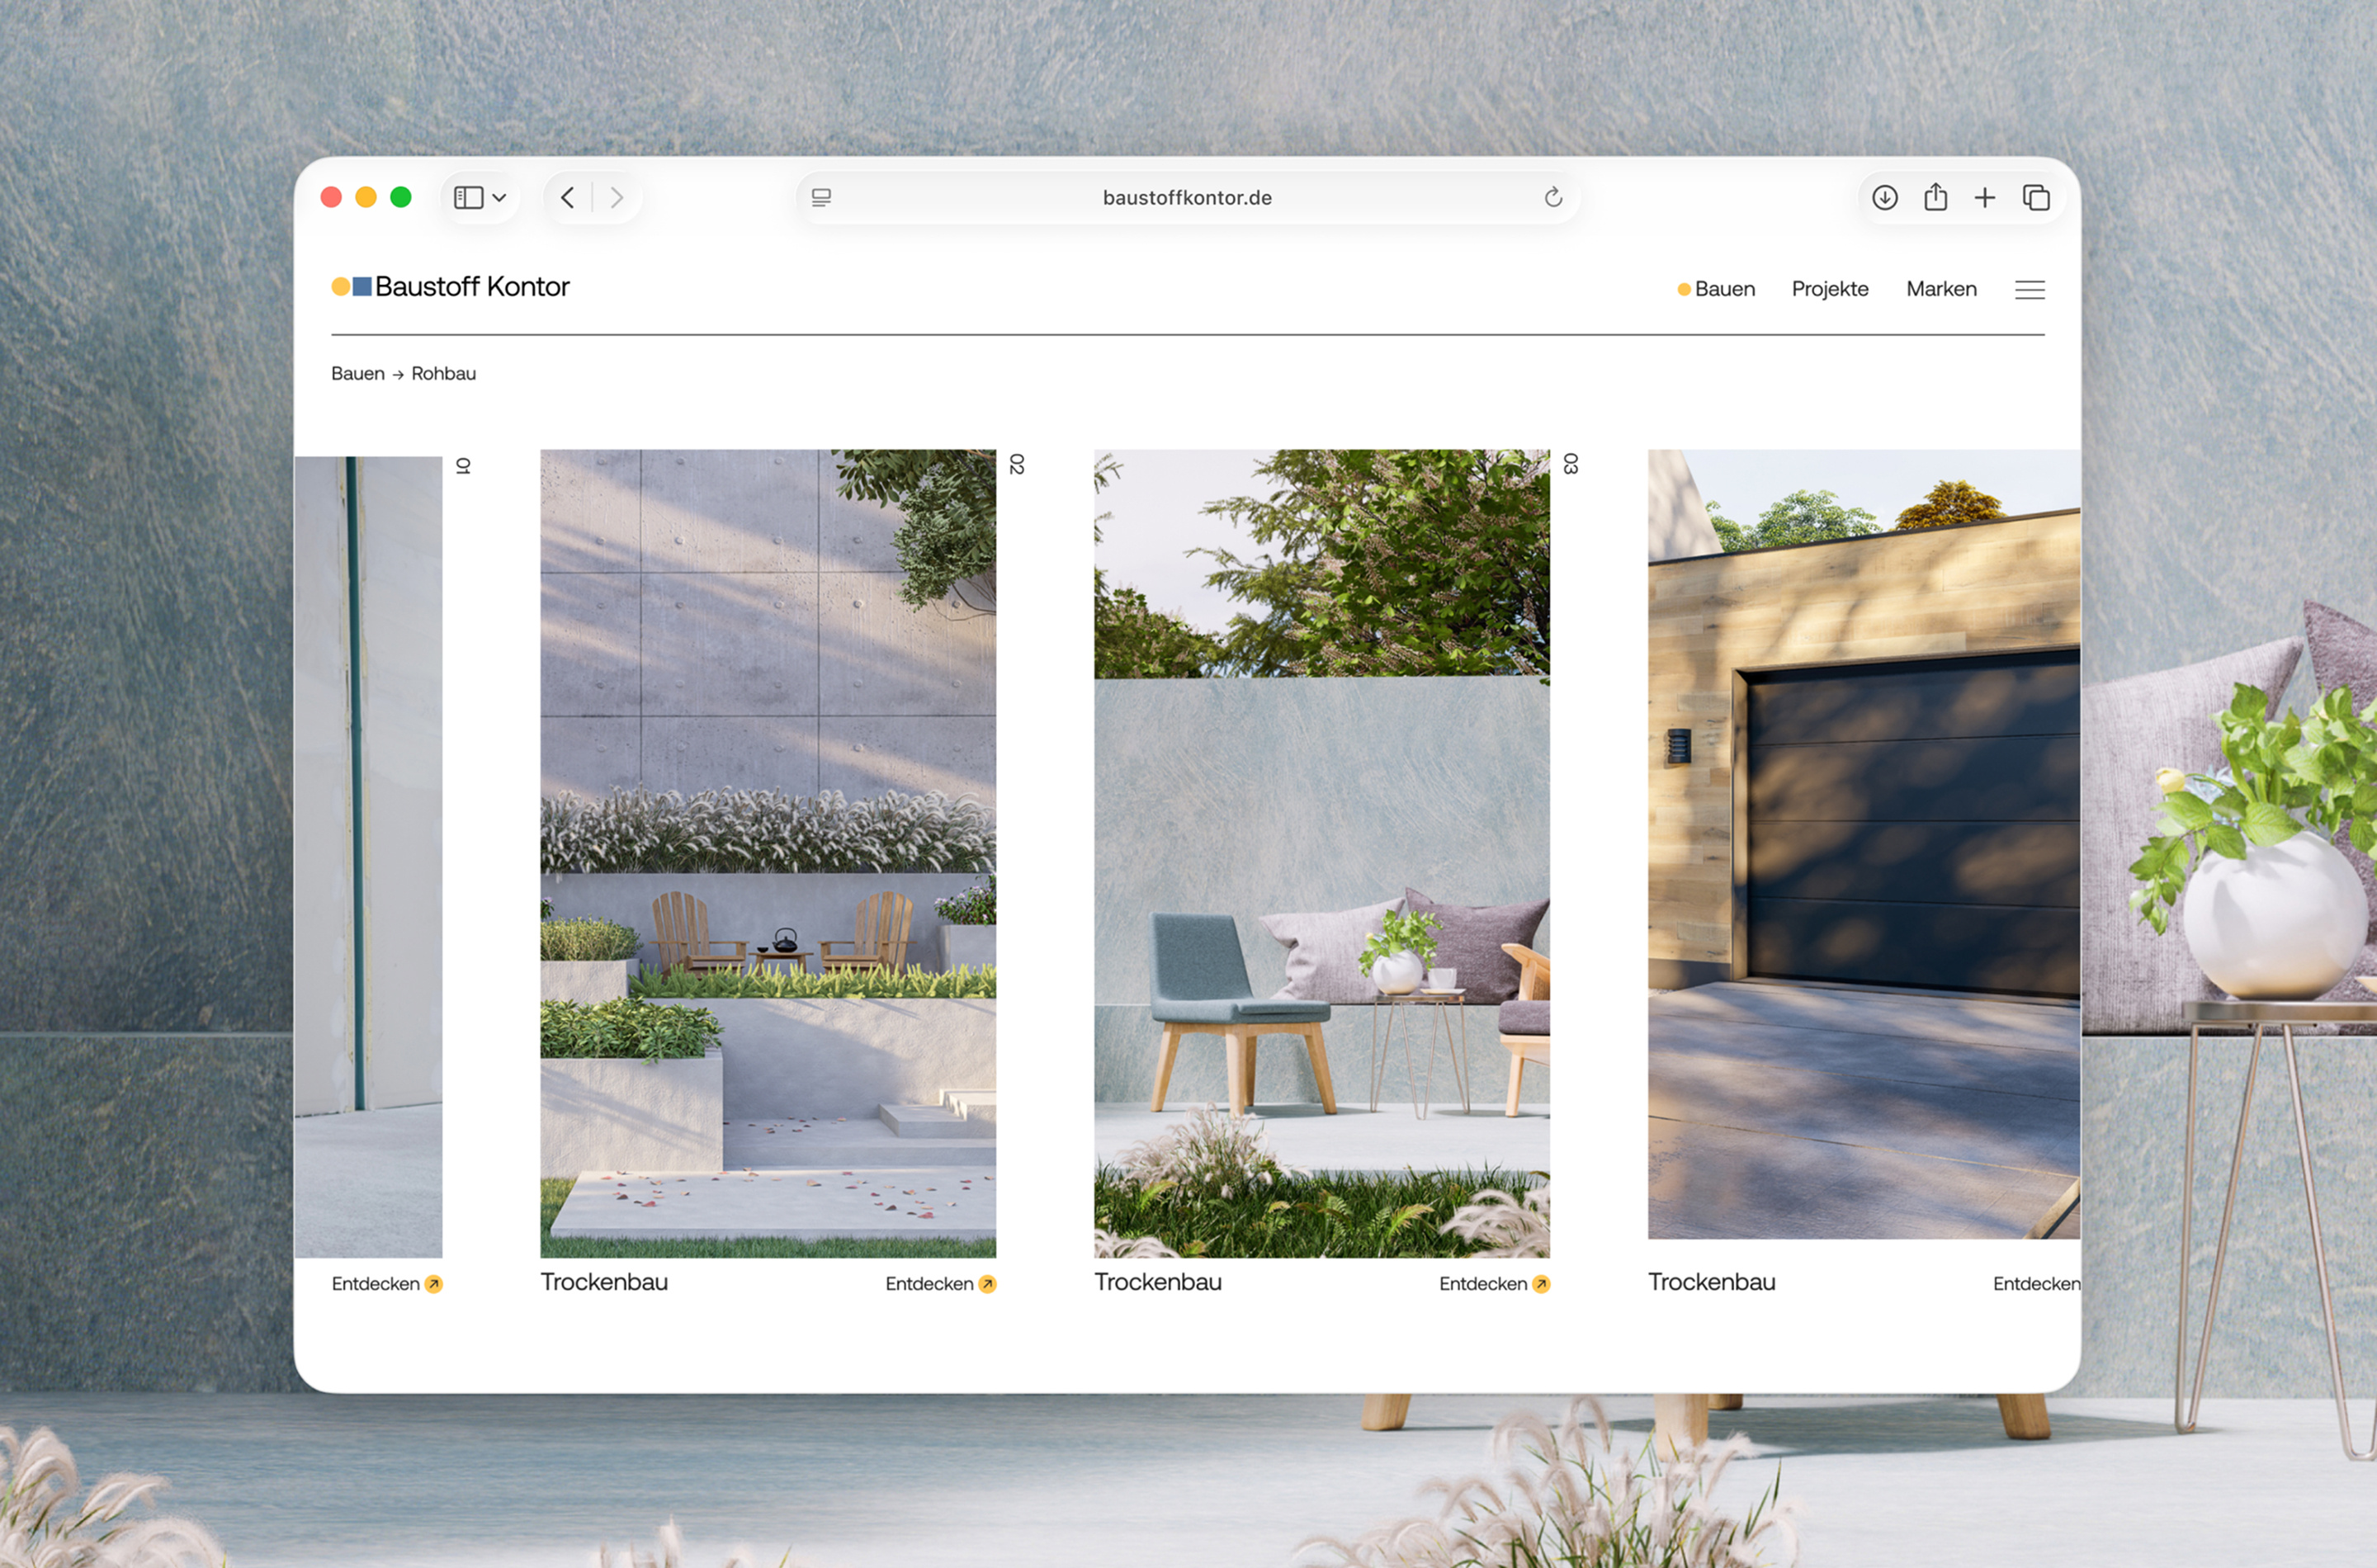Open the share sheet icon

(x=1936, y=197)
